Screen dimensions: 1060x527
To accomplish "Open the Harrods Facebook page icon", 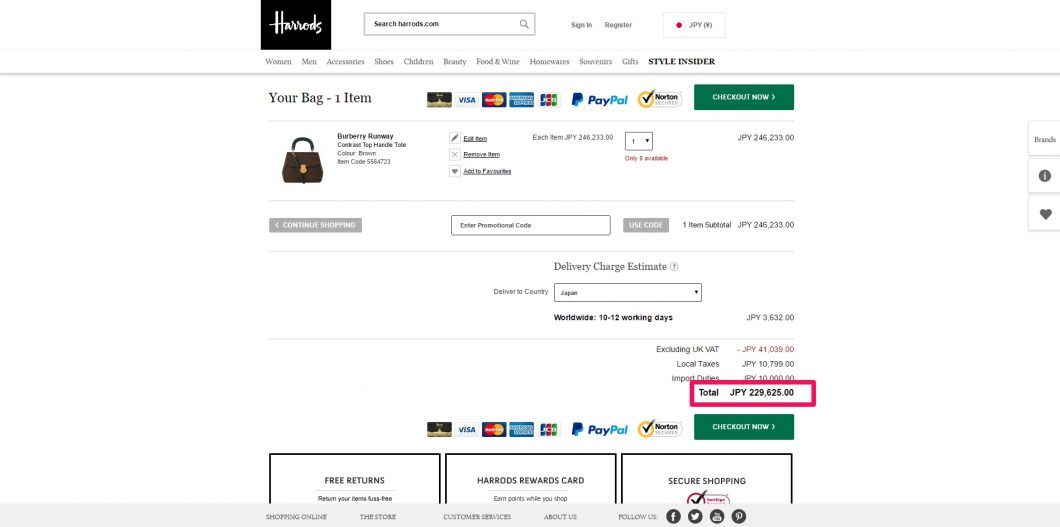I will [673, 517].
